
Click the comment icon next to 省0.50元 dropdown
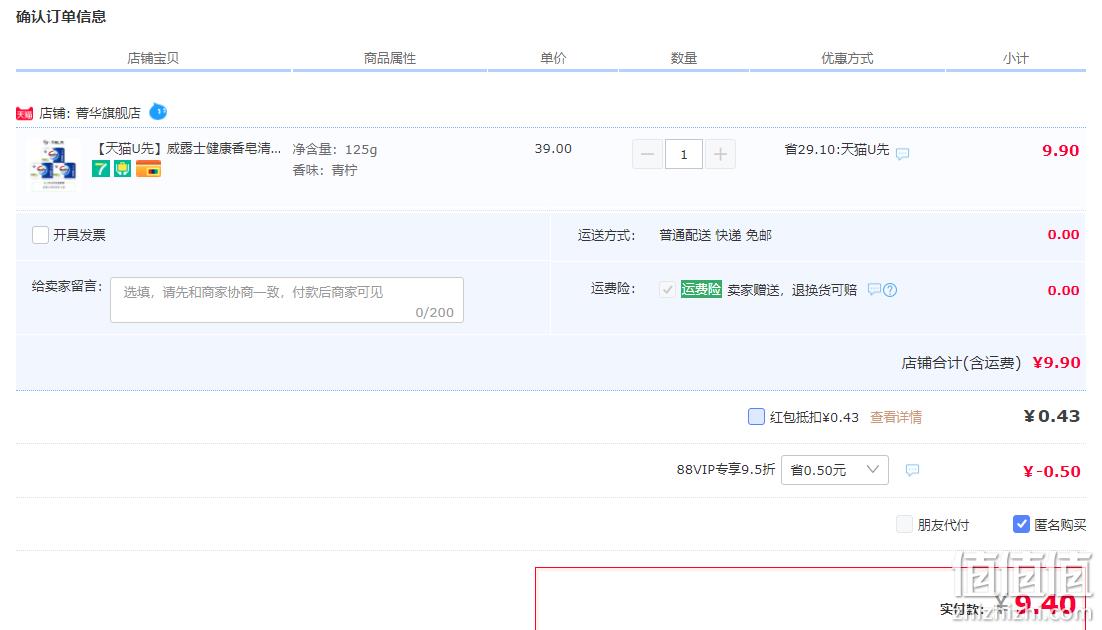(x=912, y=470)
